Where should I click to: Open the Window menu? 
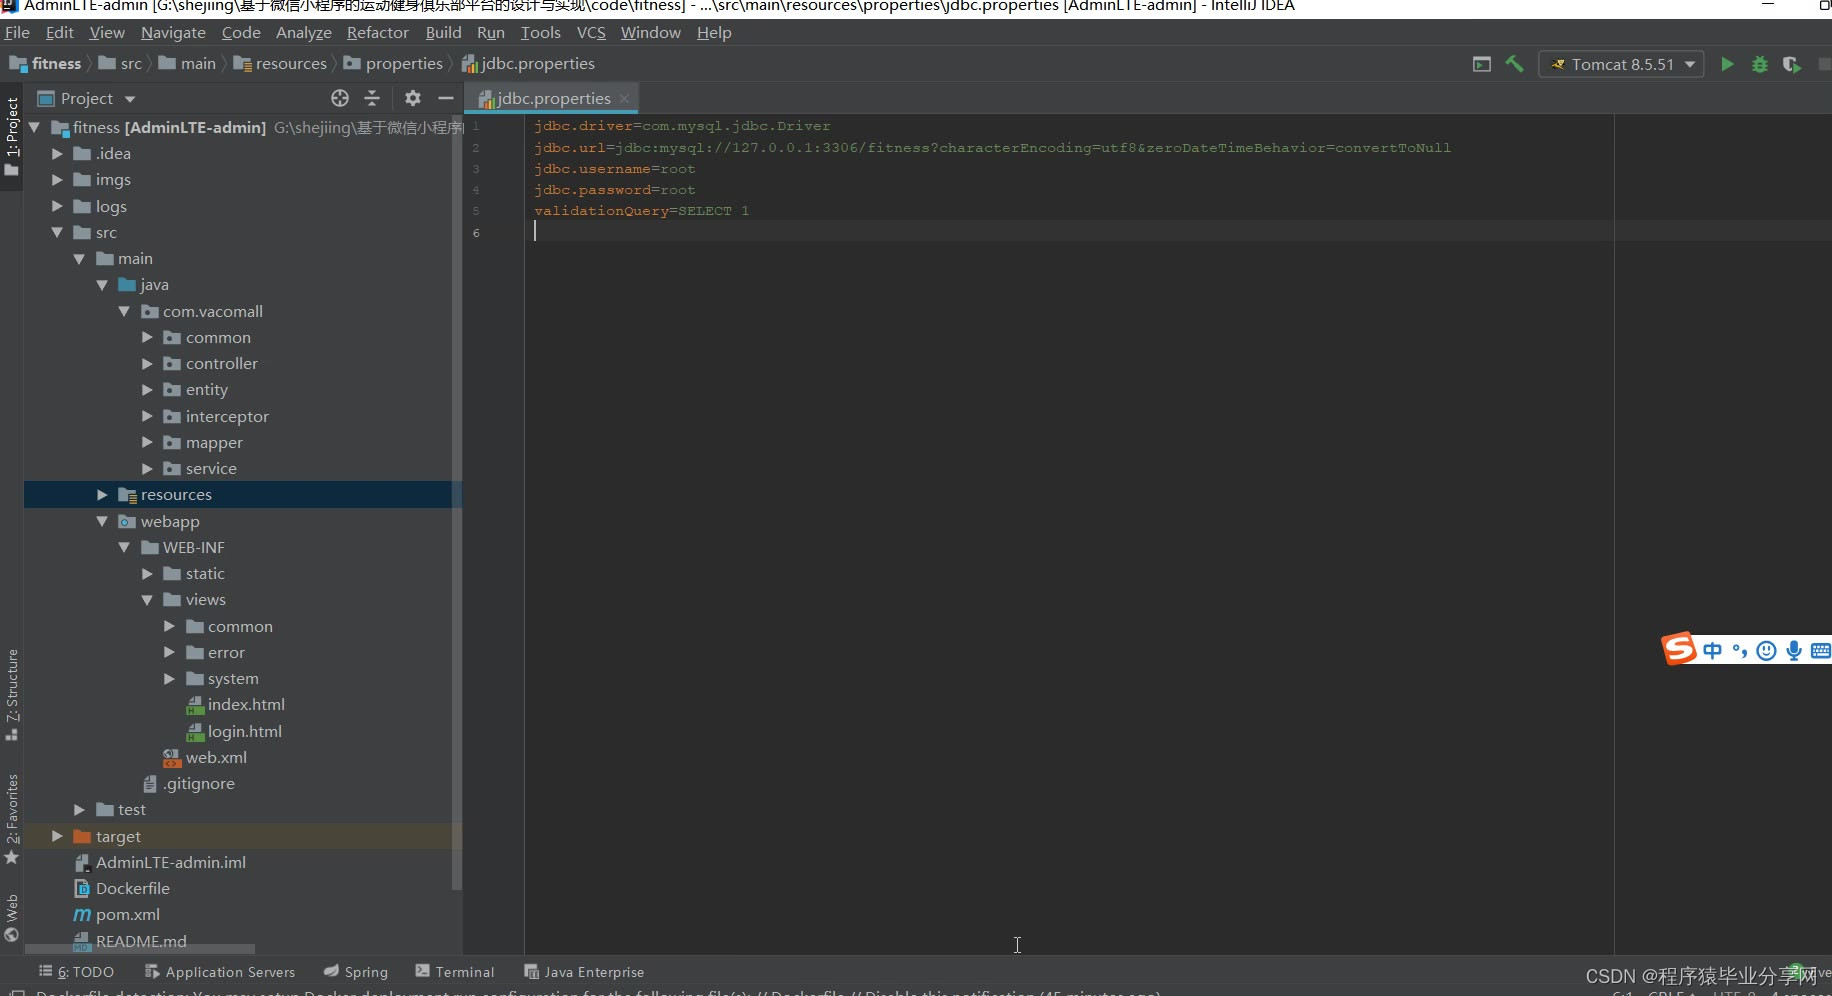[651, 32]
